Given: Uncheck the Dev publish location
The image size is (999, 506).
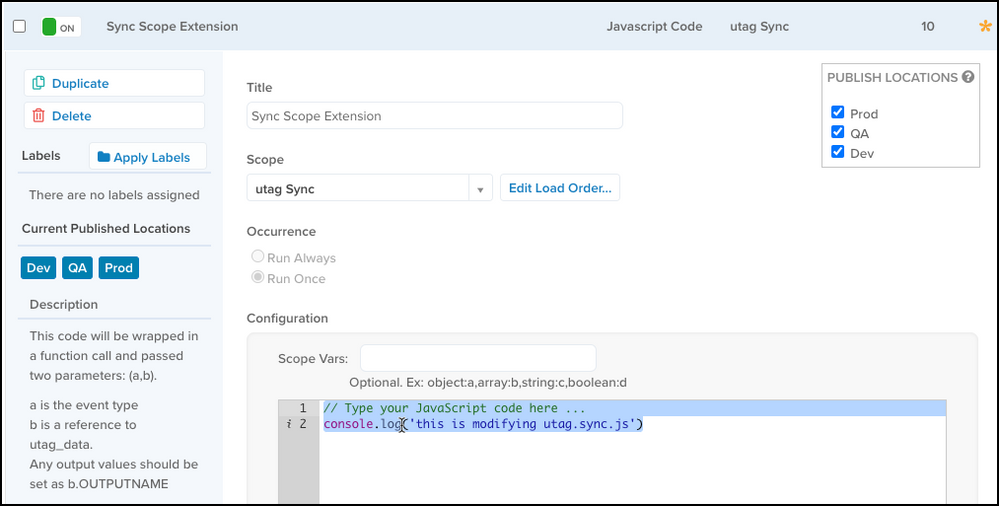Looking at the screenshot, I should pyautogui.click(x=838, y=152).
